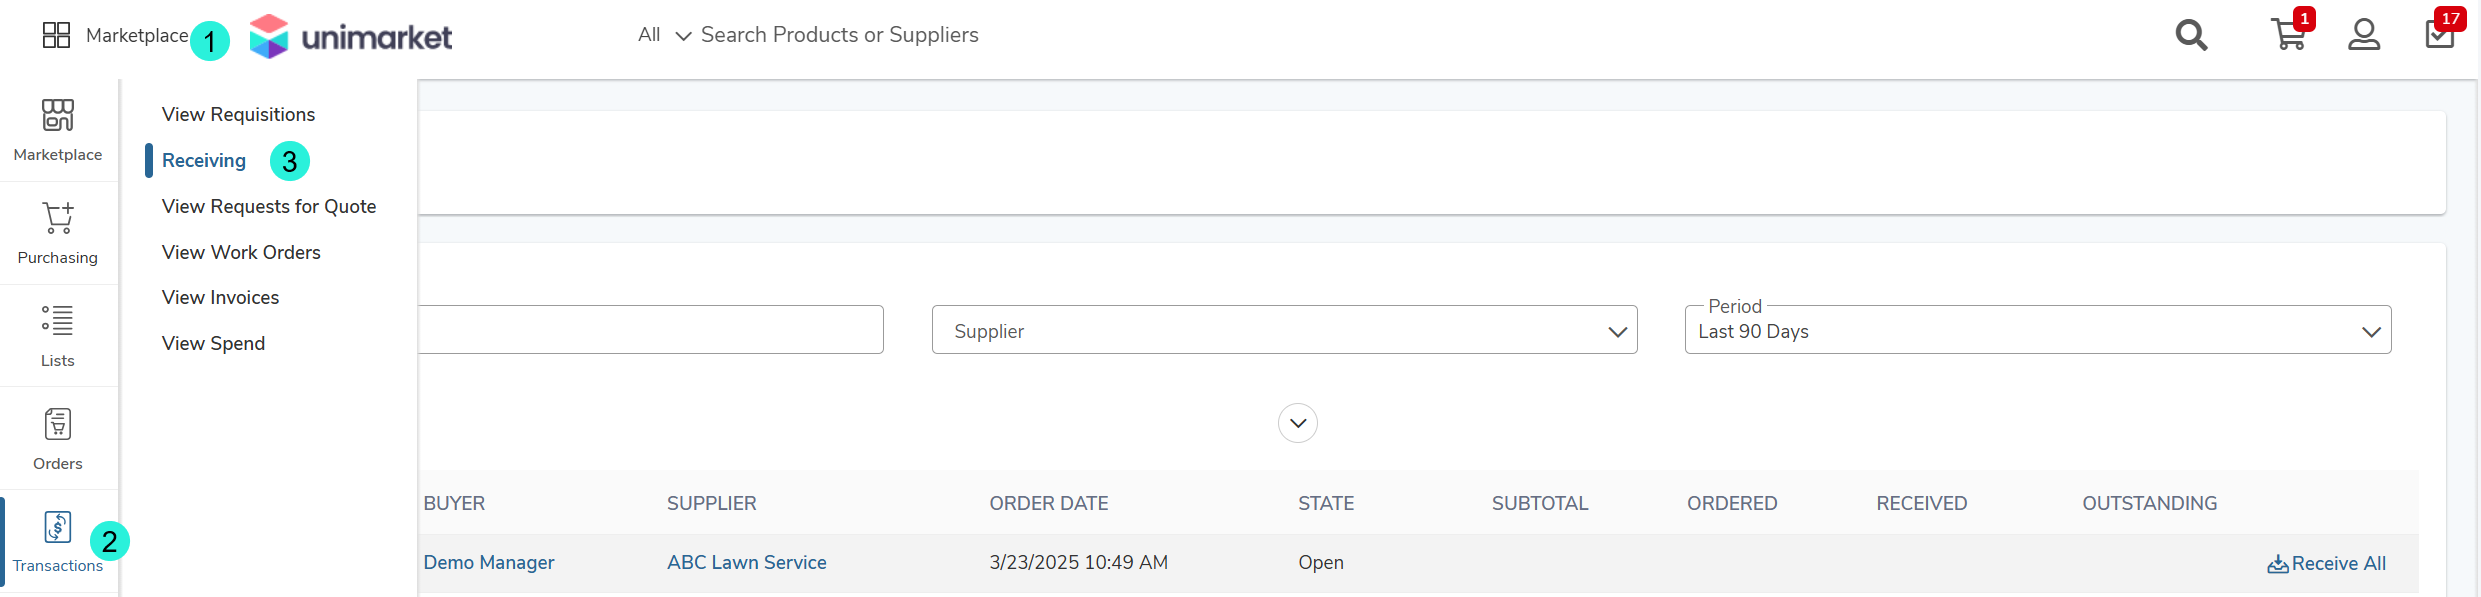Open the Marketplace grid menu icon
The width and height of the screenshot is (2481, 597).
coord(56,35)
